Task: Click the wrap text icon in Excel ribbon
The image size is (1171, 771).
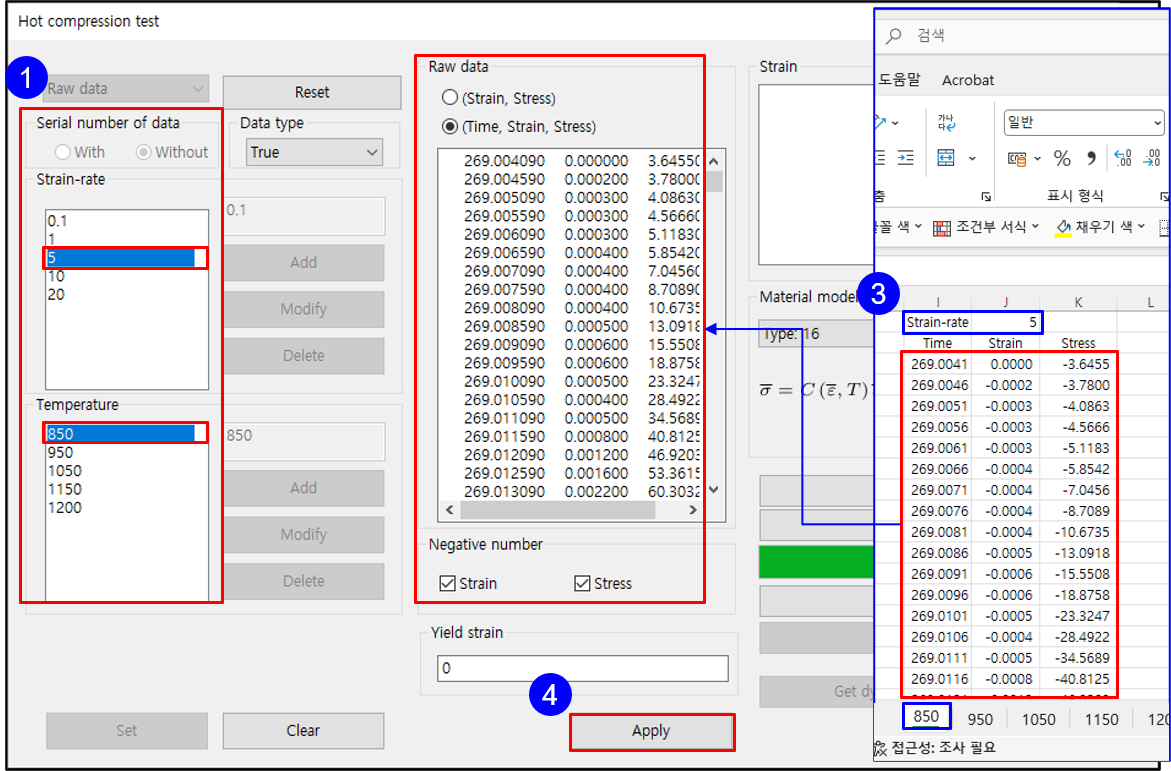Action: tap(945, 122)
